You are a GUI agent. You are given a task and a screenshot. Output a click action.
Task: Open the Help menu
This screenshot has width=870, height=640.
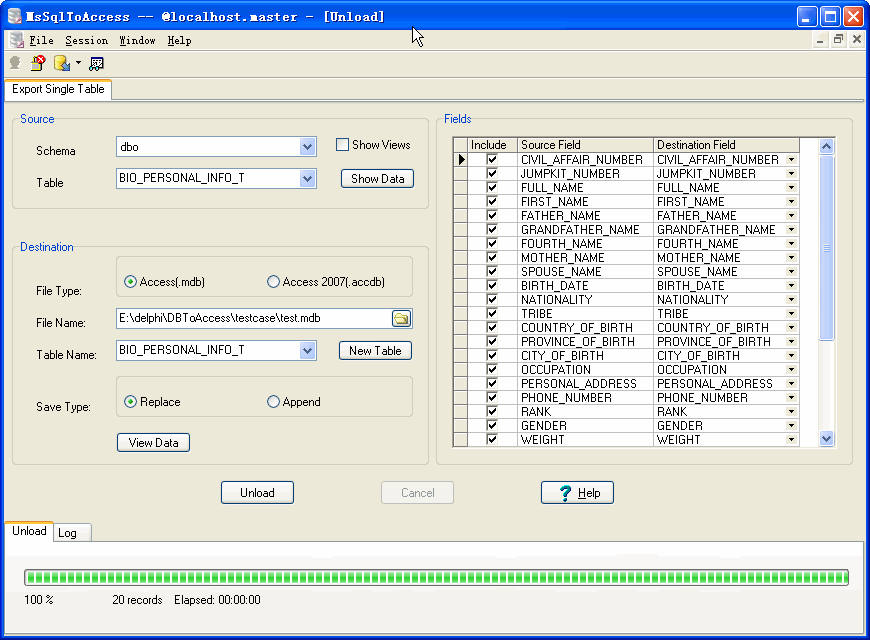tap(180, 41)
